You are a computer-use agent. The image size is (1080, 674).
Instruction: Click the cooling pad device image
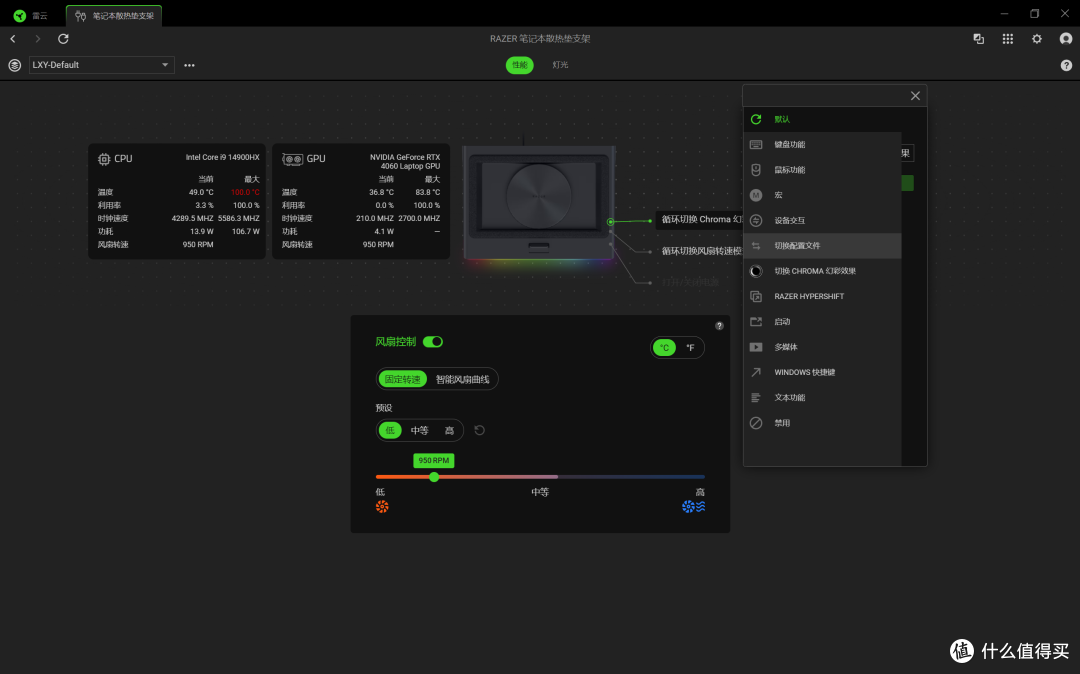[x=539, y=201]
